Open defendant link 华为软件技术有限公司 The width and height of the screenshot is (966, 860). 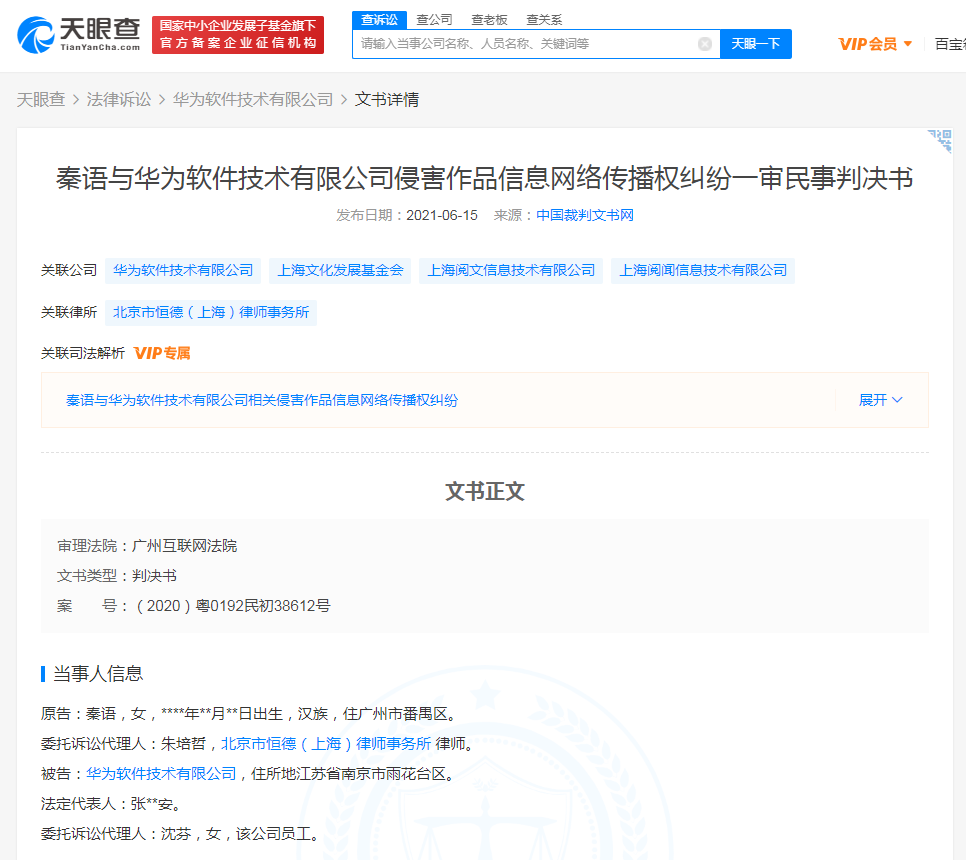tap(161, 774)
